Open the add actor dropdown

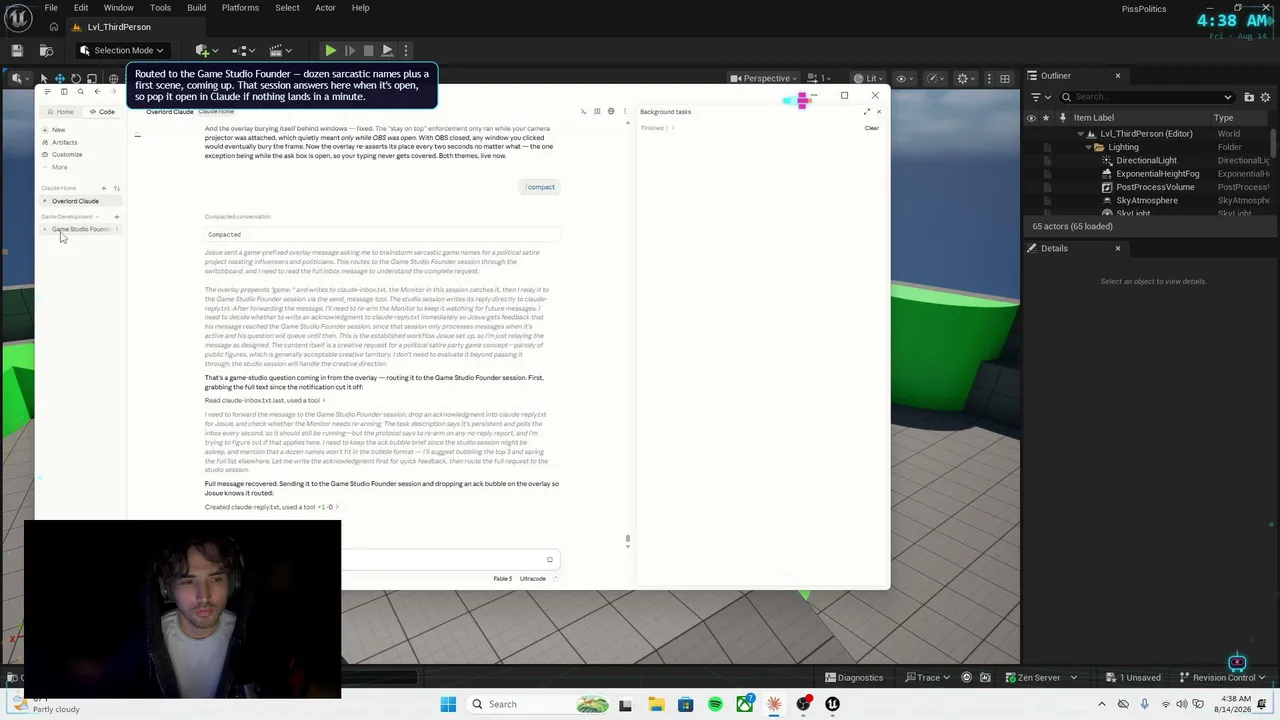(205, 50)
